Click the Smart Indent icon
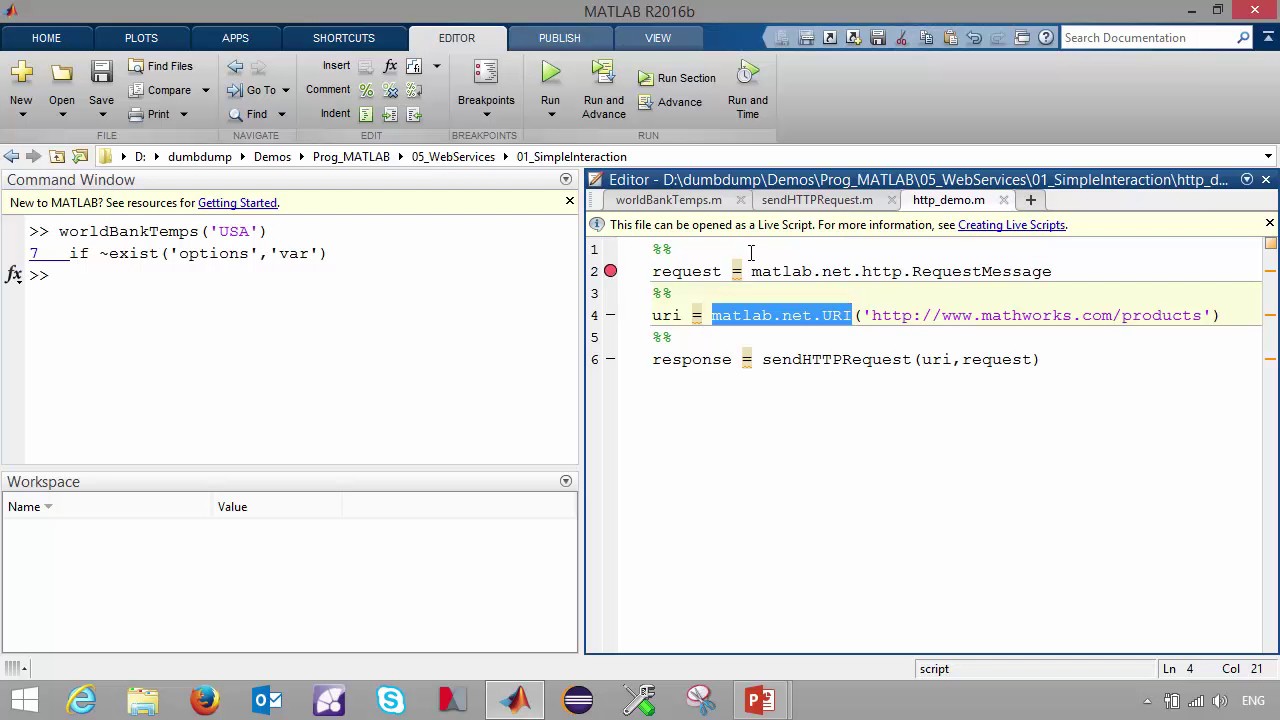1280x720 pixels. coord(366,114)
